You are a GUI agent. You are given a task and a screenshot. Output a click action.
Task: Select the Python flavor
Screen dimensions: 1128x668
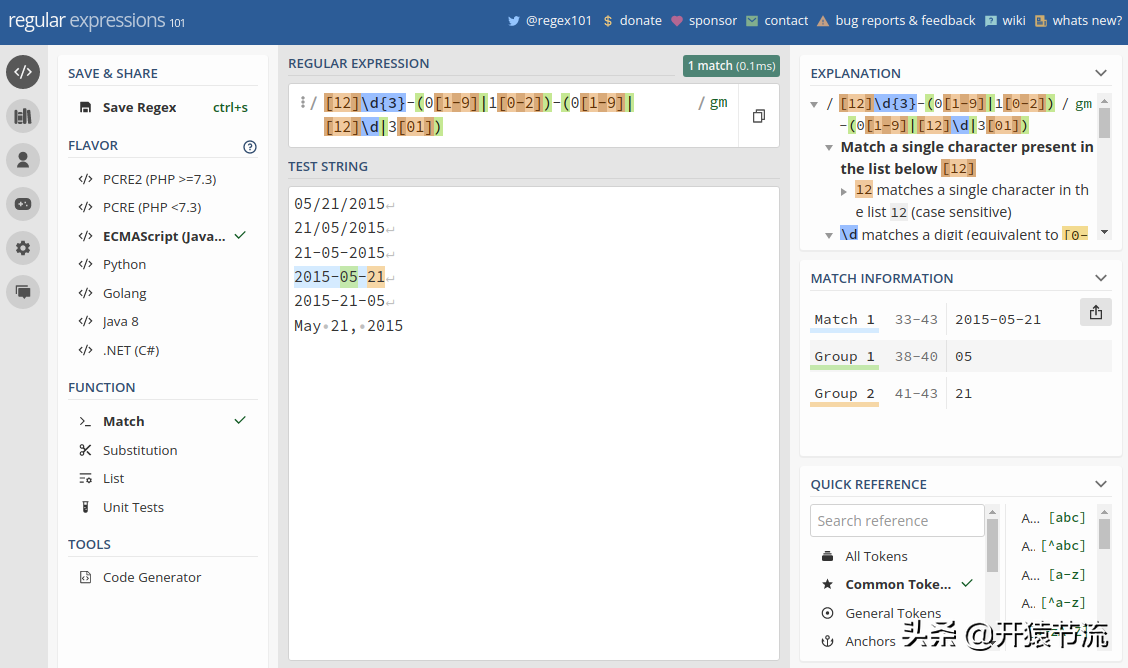click(124, 265)
